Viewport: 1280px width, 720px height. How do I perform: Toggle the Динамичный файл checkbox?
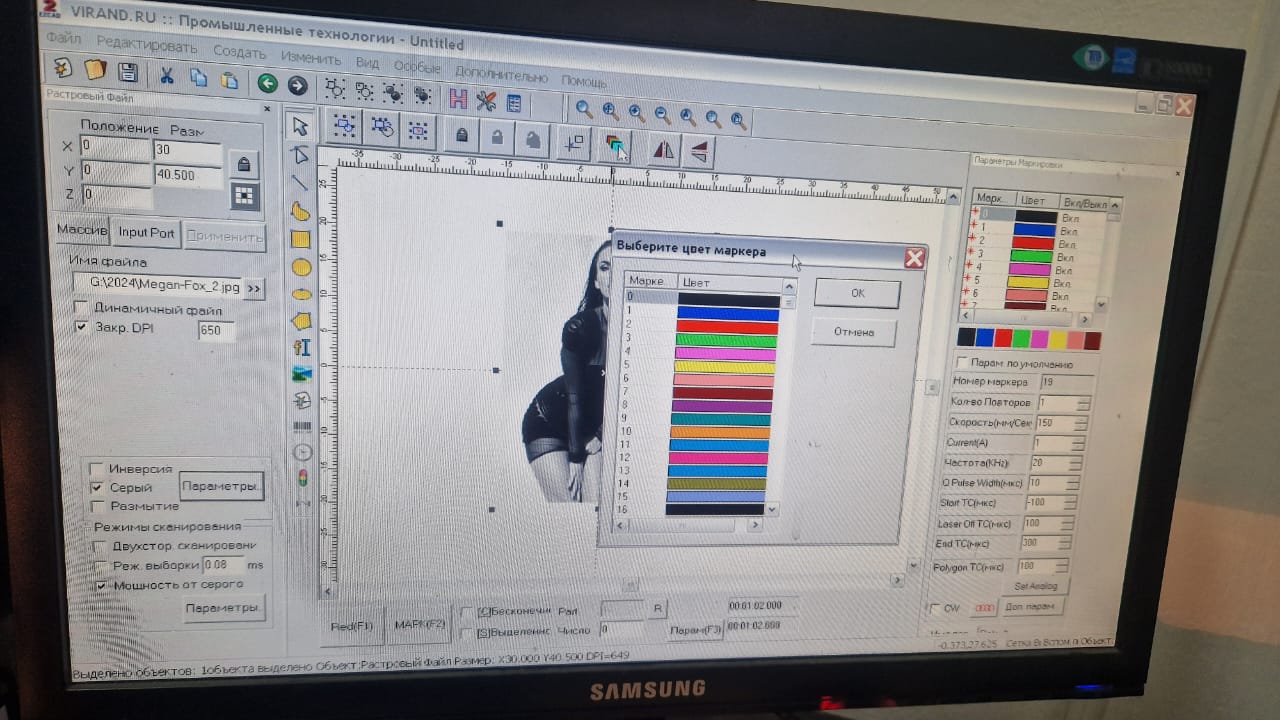click(x=81, y=308)
